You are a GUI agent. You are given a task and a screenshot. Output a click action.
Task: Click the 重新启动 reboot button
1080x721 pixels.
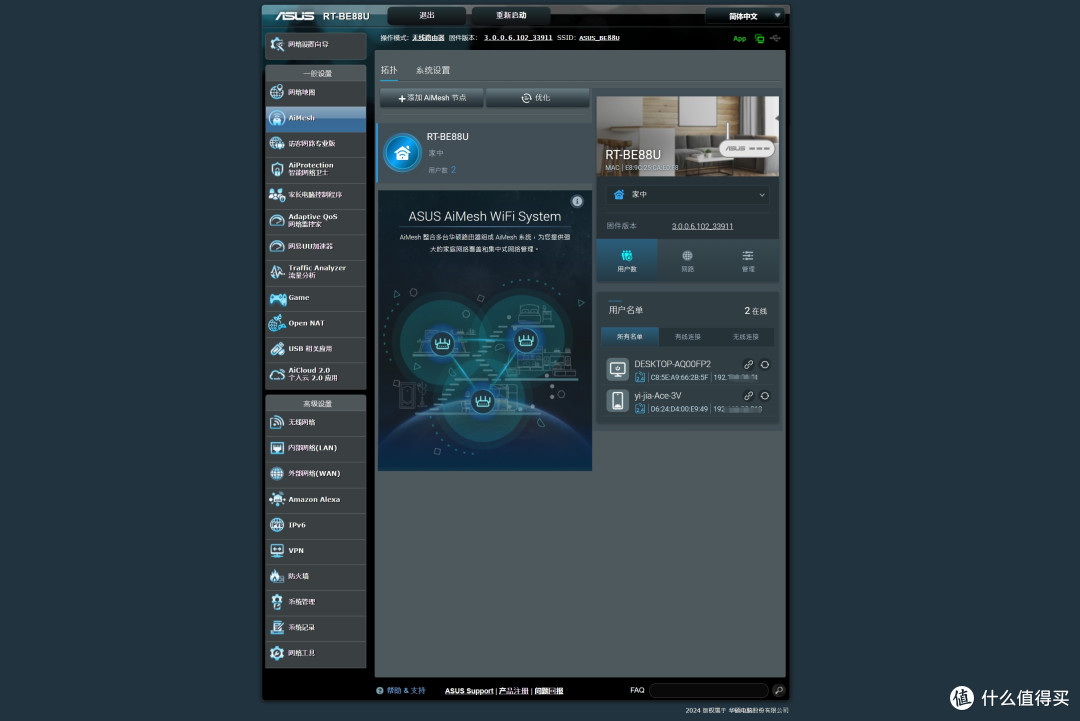[x=511, y=15]
